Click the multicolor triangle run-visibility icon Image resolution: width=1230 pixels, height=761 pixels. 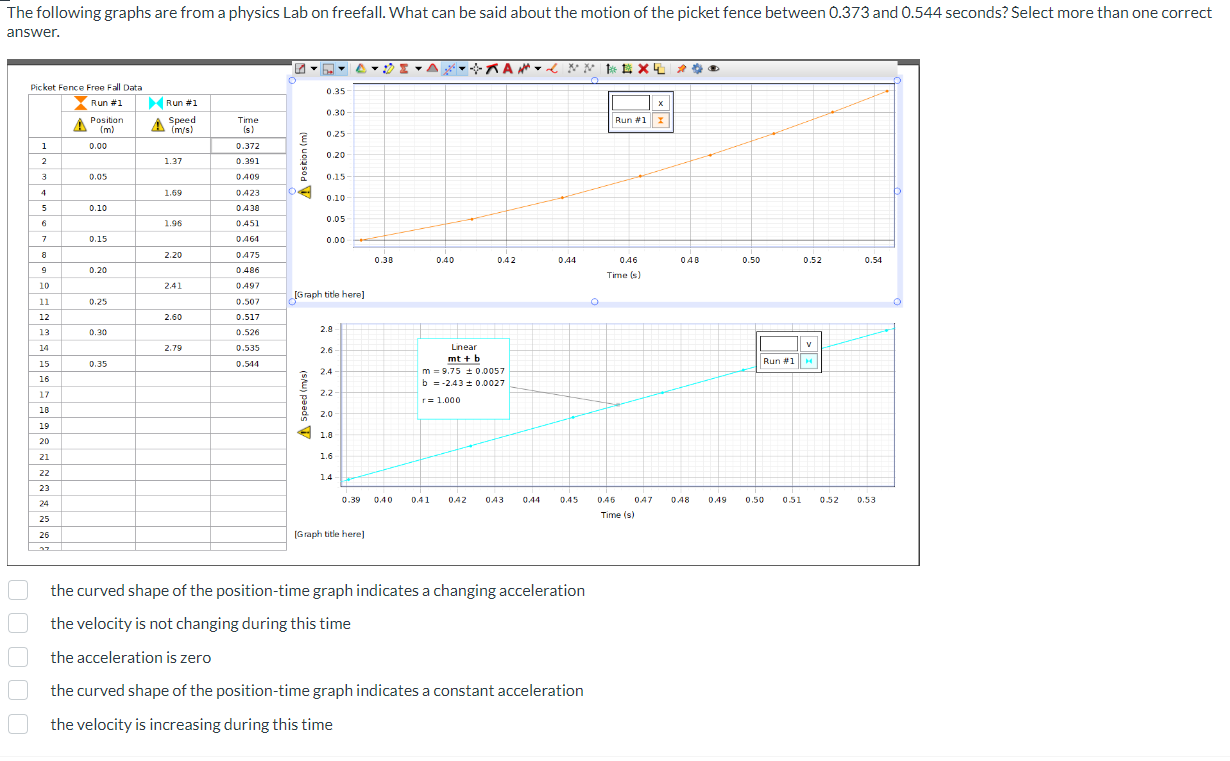(361, 69)
